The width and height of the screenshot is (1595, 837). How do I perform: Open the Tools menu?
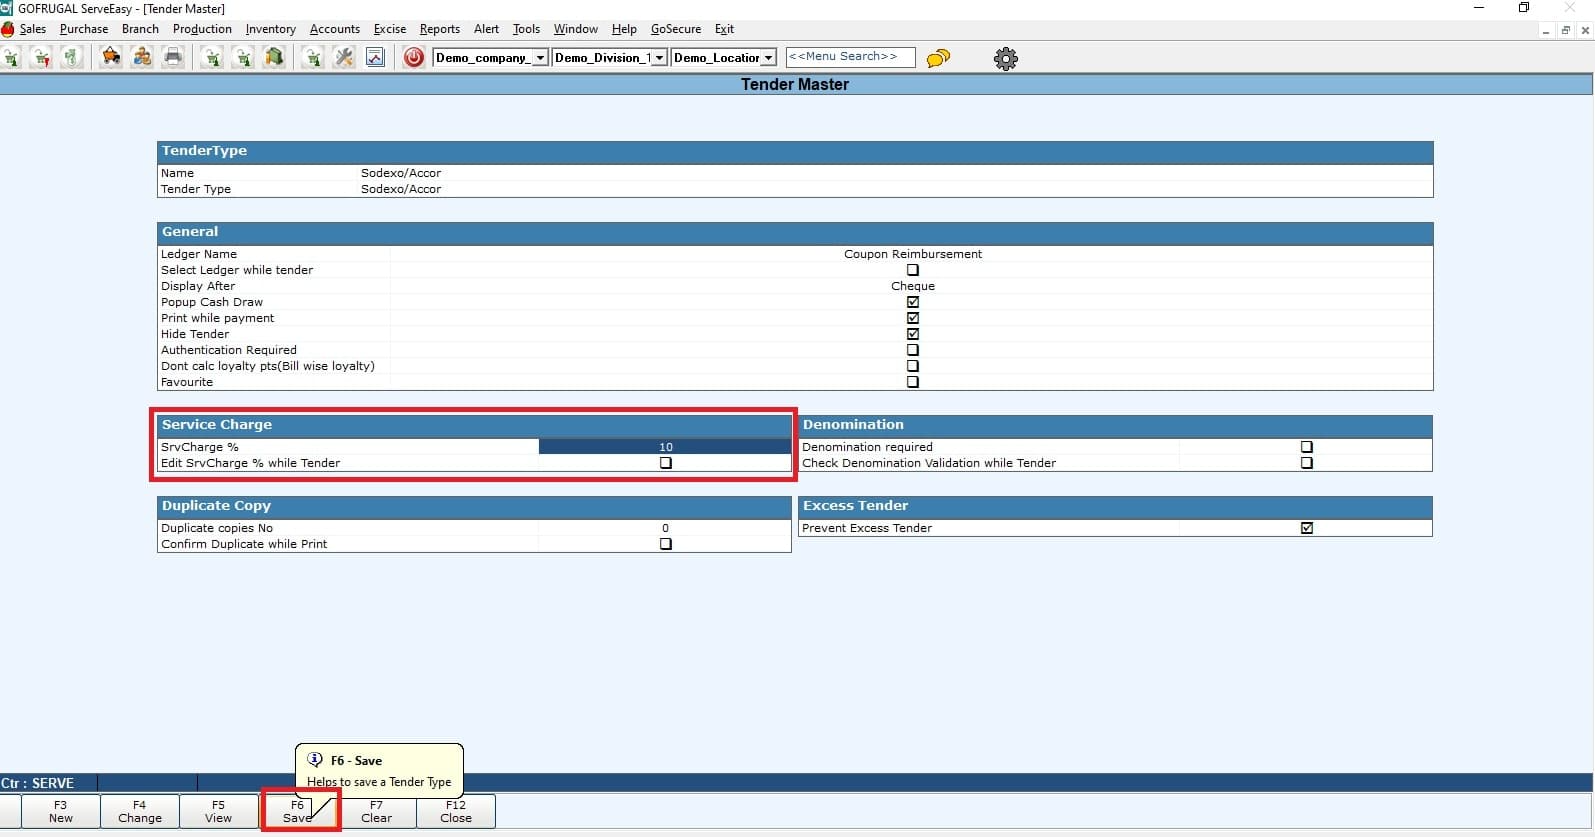[x=527, y=29]
